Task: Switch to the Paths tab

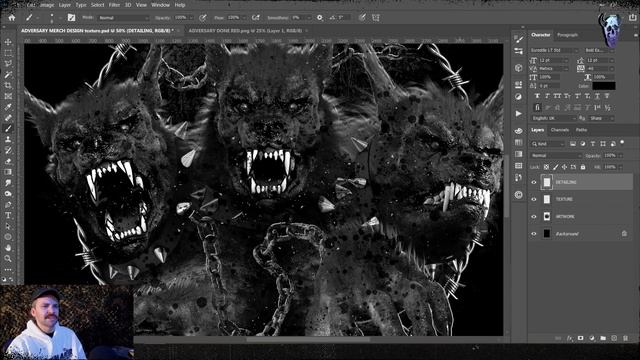Action: pos(581,130)
